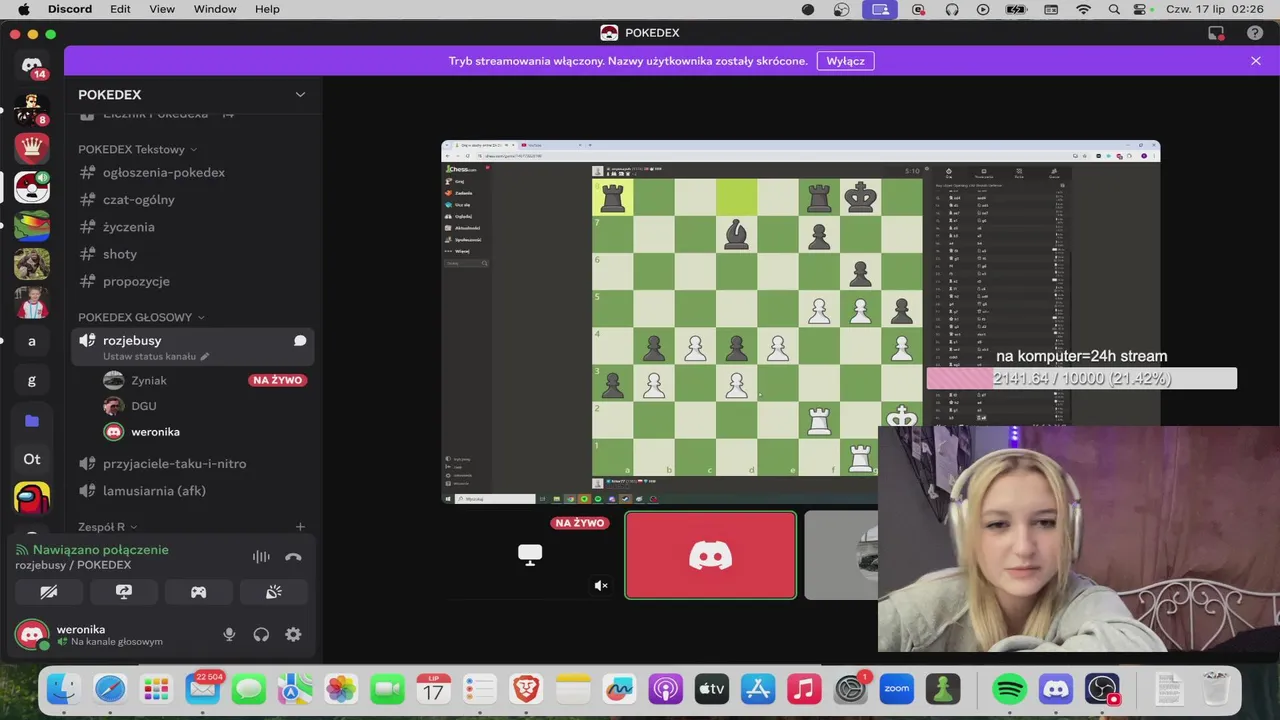Select the Pokeball POKEDEX server icon
This screenshot has width=1280, height=720.
(32, 187)
